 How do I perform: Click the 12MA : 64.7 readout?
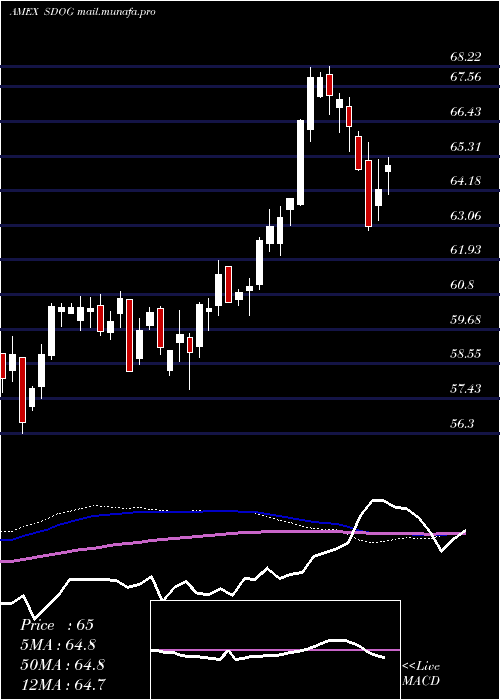coord(63,684)
